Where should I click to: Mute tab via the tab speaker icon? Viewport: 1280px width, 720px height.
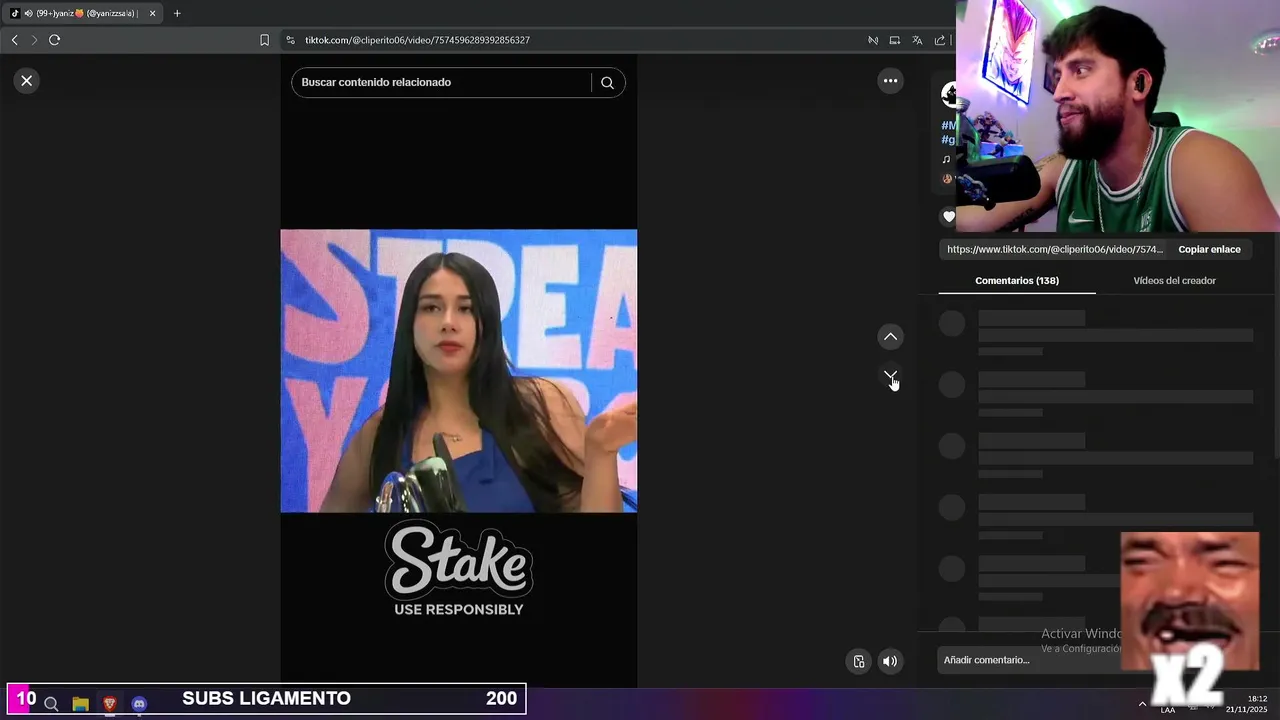click(x=28, y=13)
